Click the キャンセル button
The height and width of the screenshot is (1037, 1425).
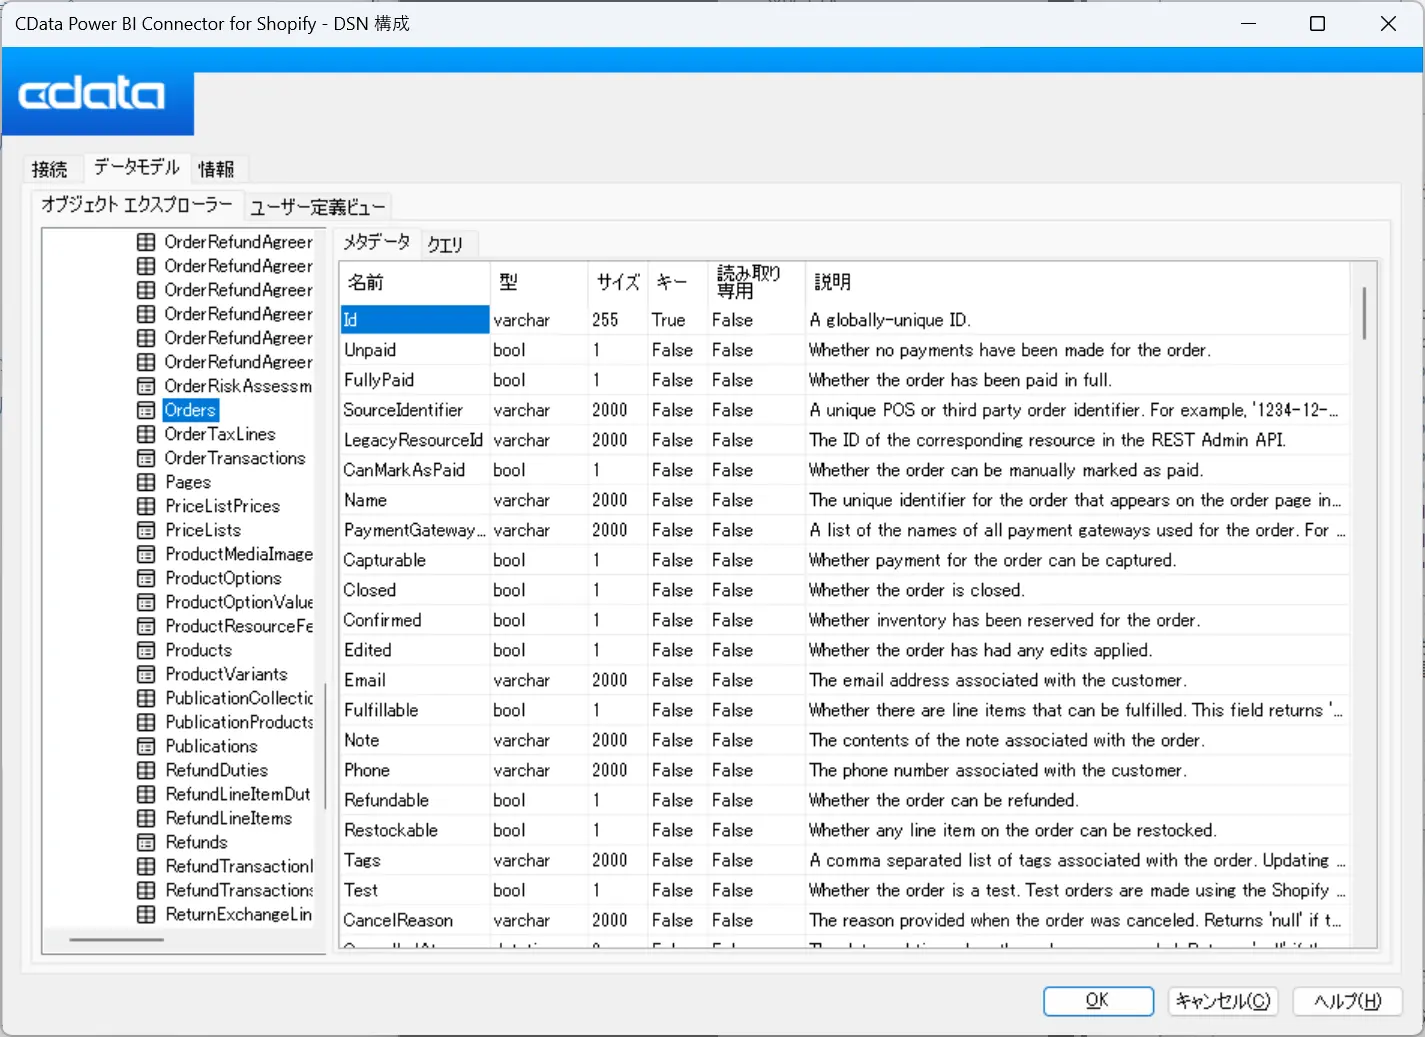[x=1222, y=1001]
